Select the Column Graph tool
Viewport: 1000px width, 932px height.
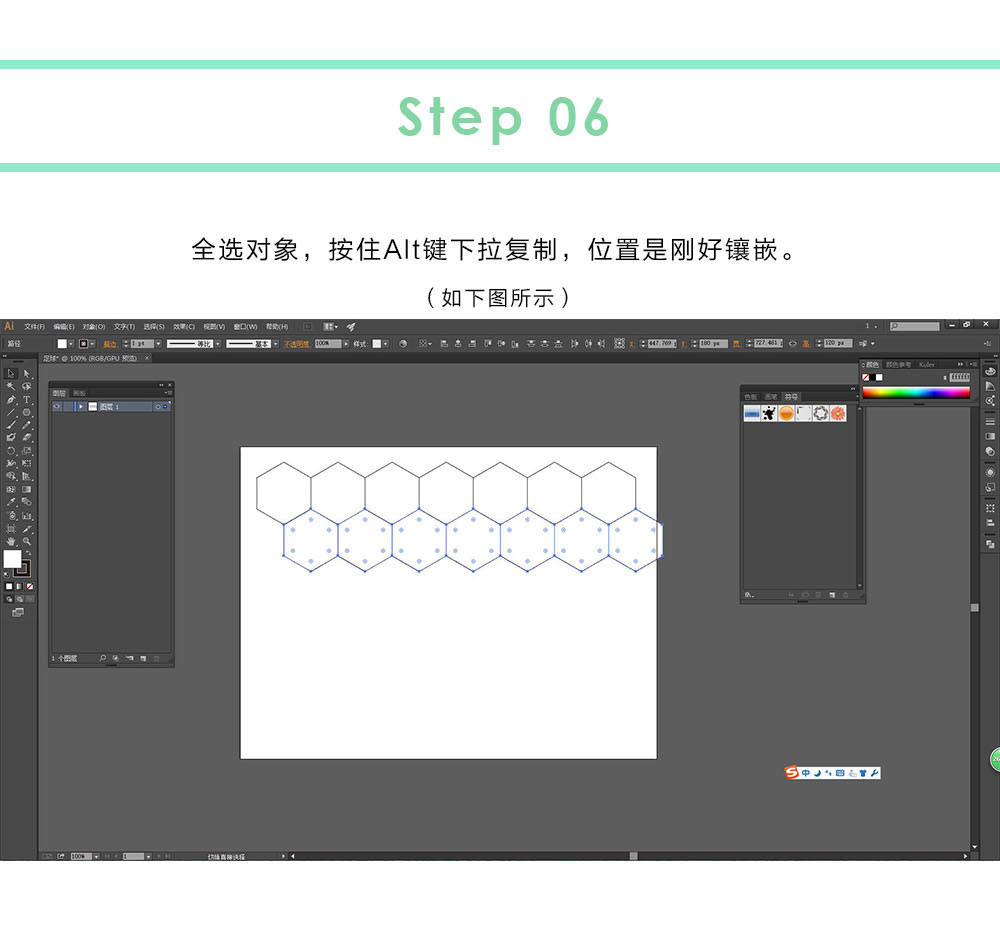coord(27,515)
